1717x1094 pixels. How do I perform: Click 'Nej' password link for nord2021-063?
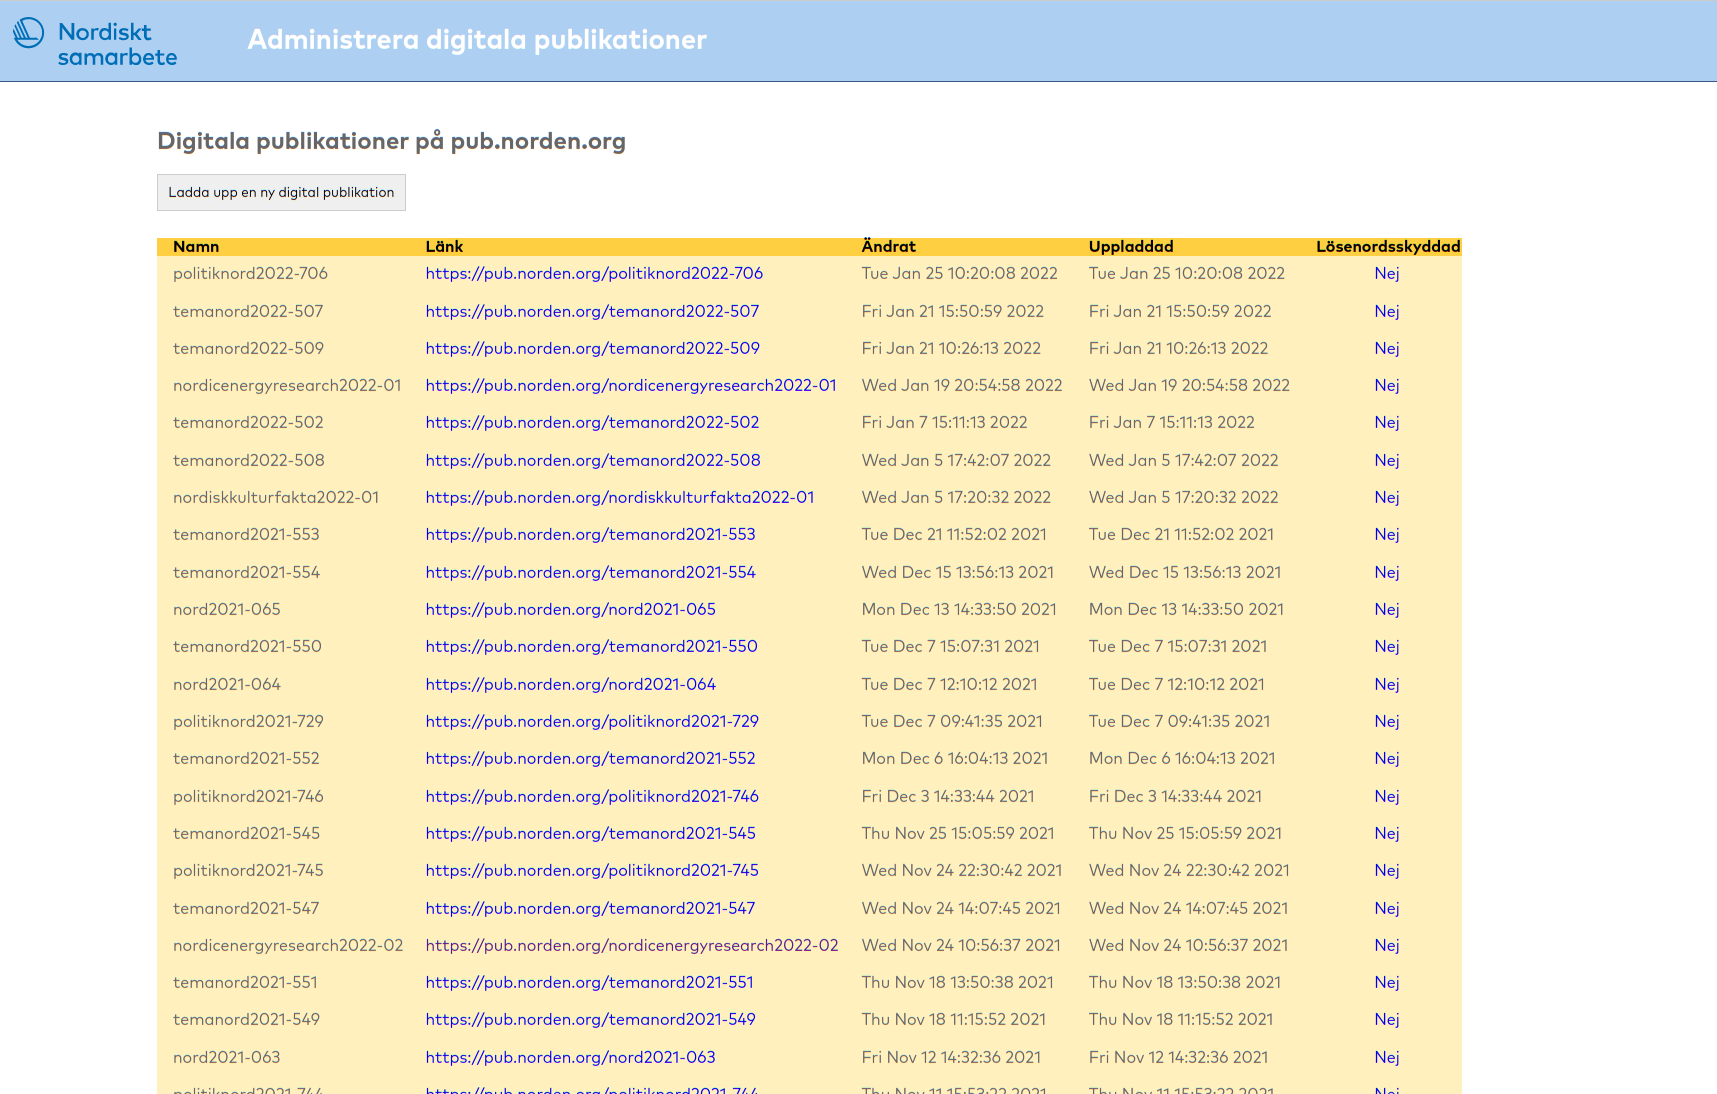coord(1387,1057)
